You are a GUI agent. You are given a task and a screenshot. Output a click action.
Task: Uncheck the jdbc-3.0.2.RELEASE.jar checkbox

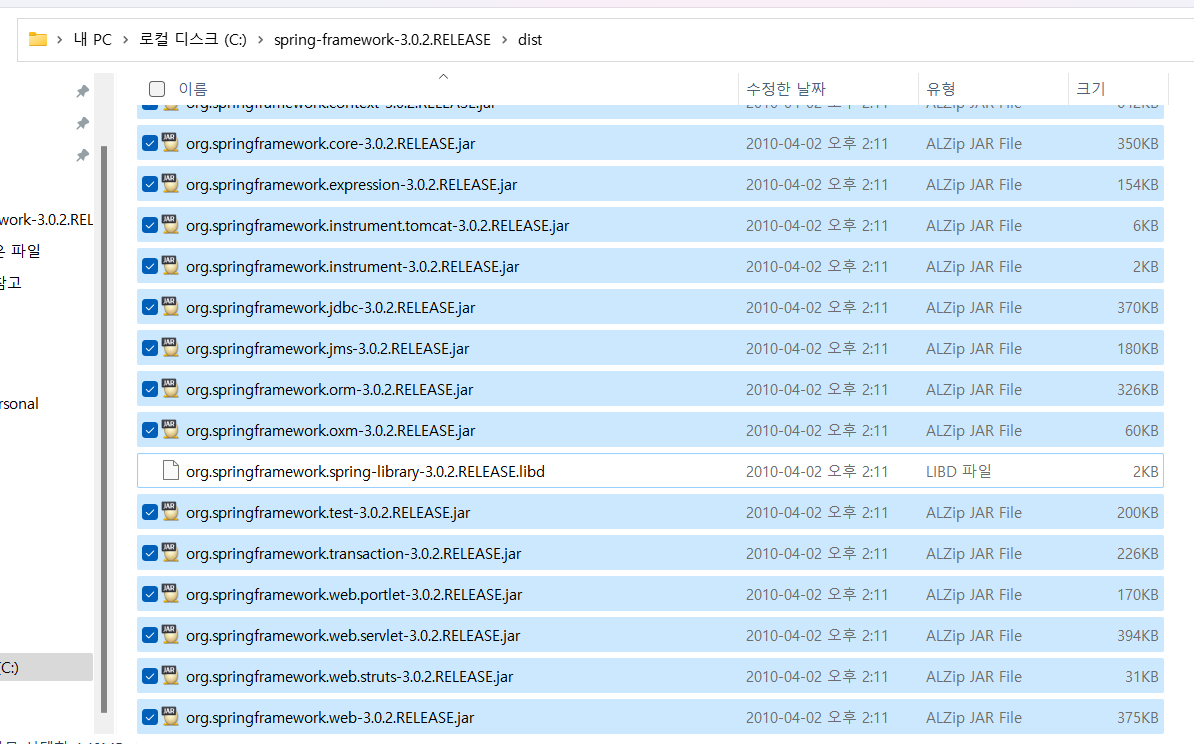coord(150,308)
